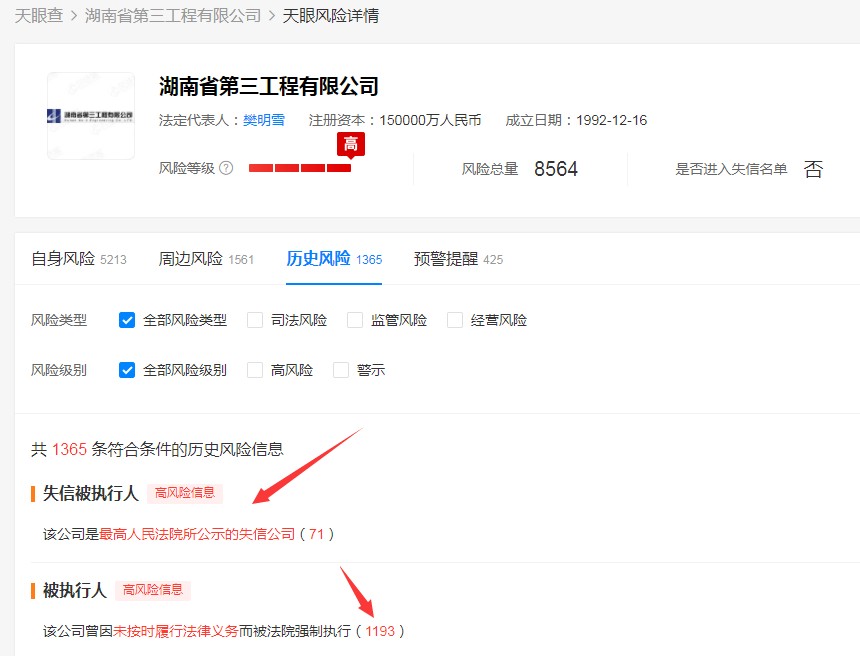
Task: Toggle 全部风险级别 checkbox
Action: tap(127, 370)
